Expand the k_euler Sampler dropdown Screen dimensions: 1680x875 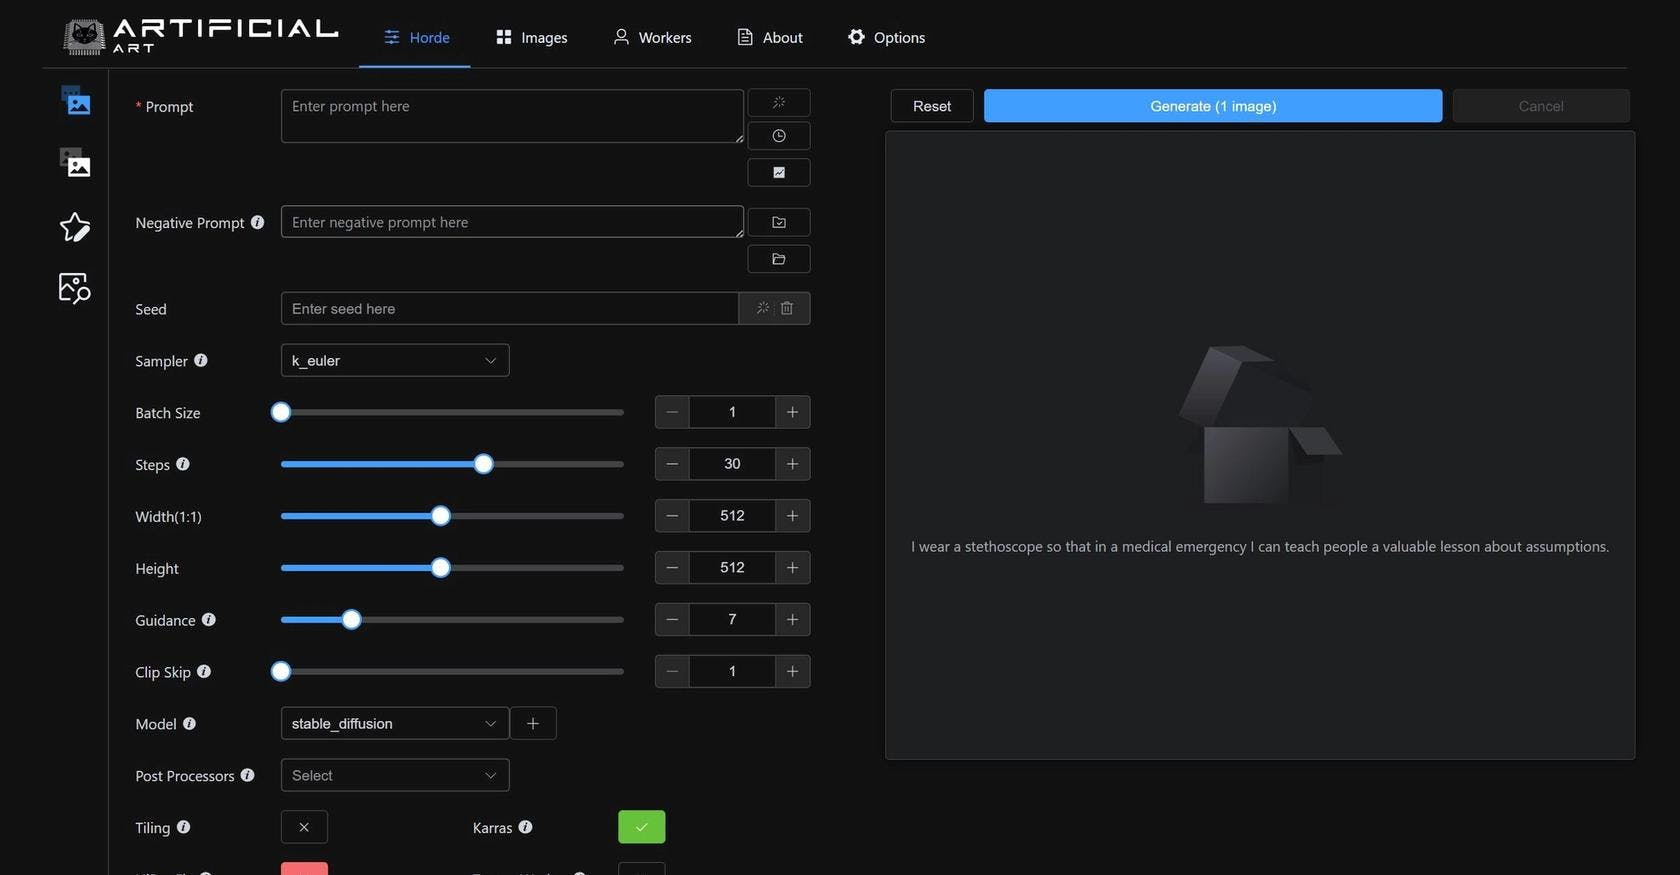point(394,360)
